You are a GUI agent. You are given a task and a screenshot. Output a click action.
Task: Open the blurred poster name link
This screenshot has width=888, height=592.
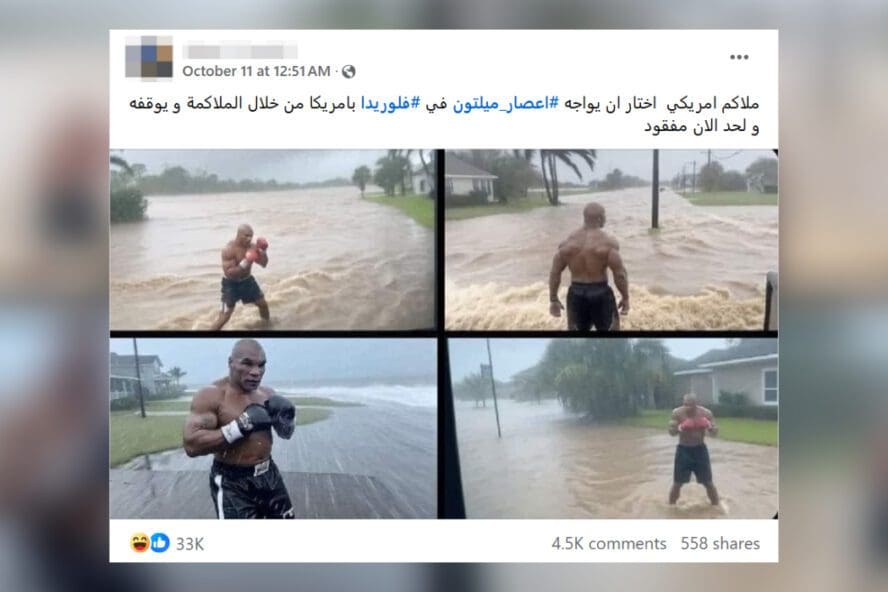pyautogui.click(x=240, y=52)
